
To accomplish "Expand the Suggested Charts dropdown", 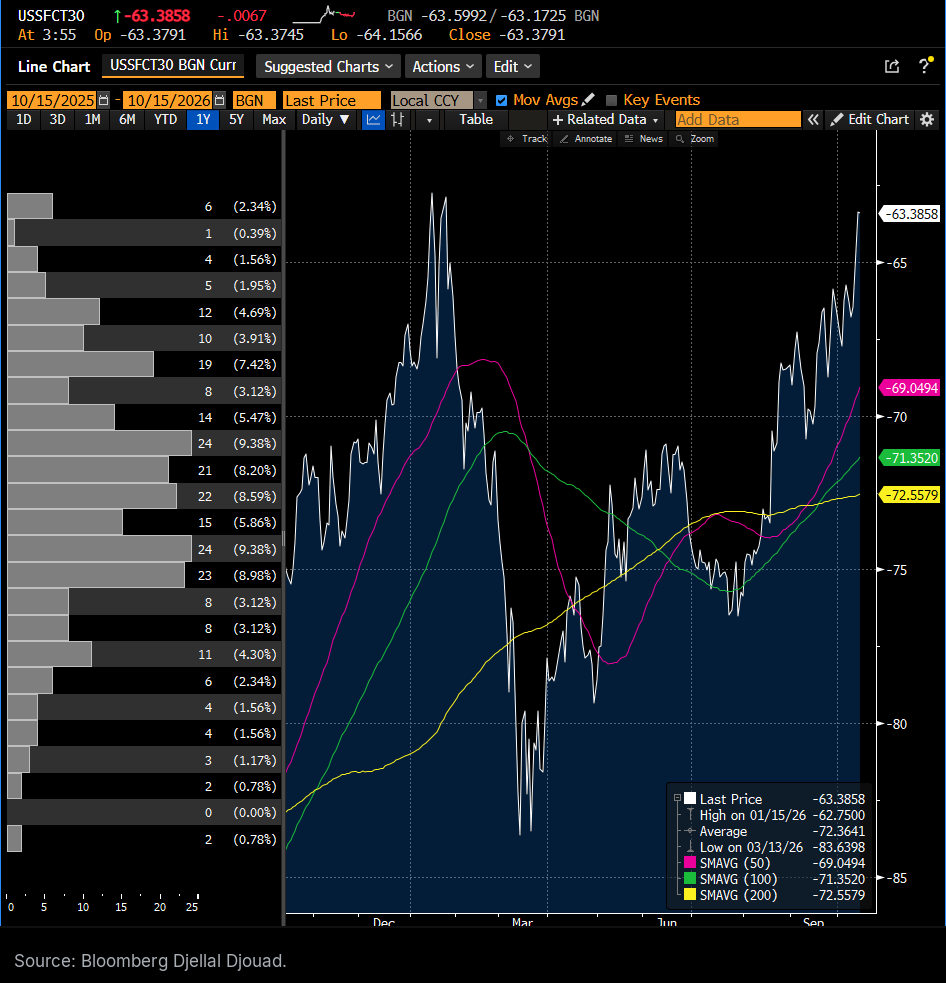I will 328,66.
